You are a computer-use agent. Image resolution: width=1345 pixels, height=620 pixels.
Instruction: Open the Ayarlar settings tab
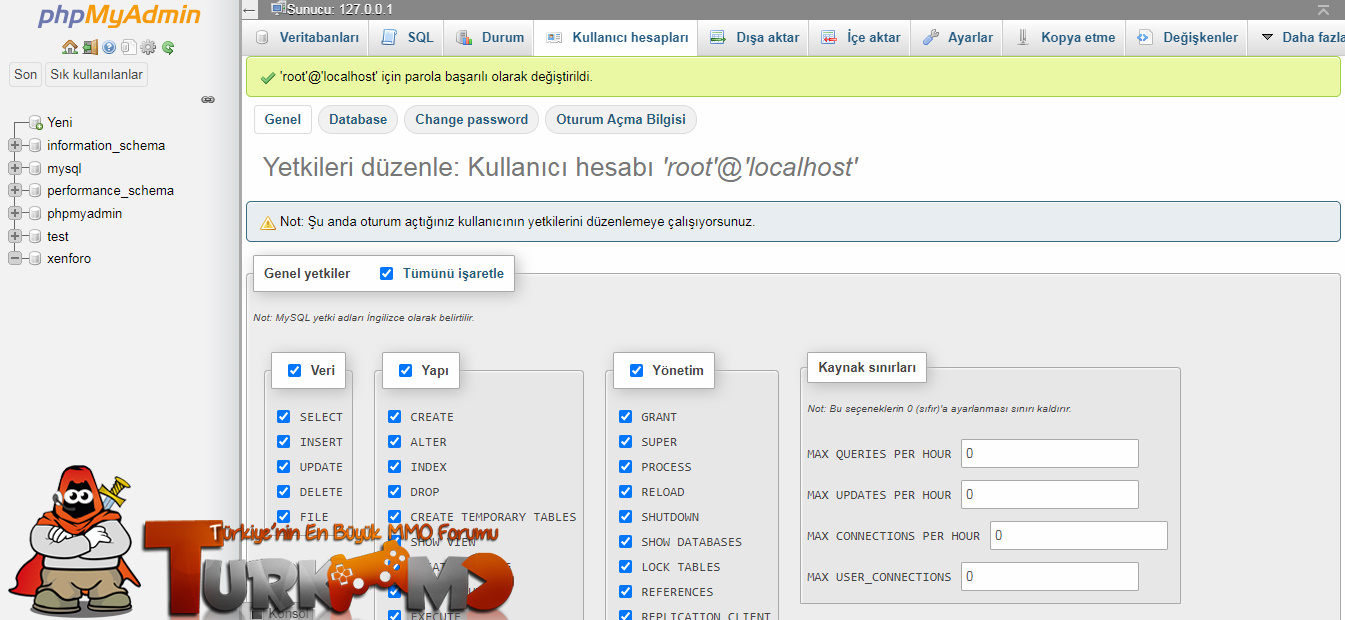[x=957, y=37]
